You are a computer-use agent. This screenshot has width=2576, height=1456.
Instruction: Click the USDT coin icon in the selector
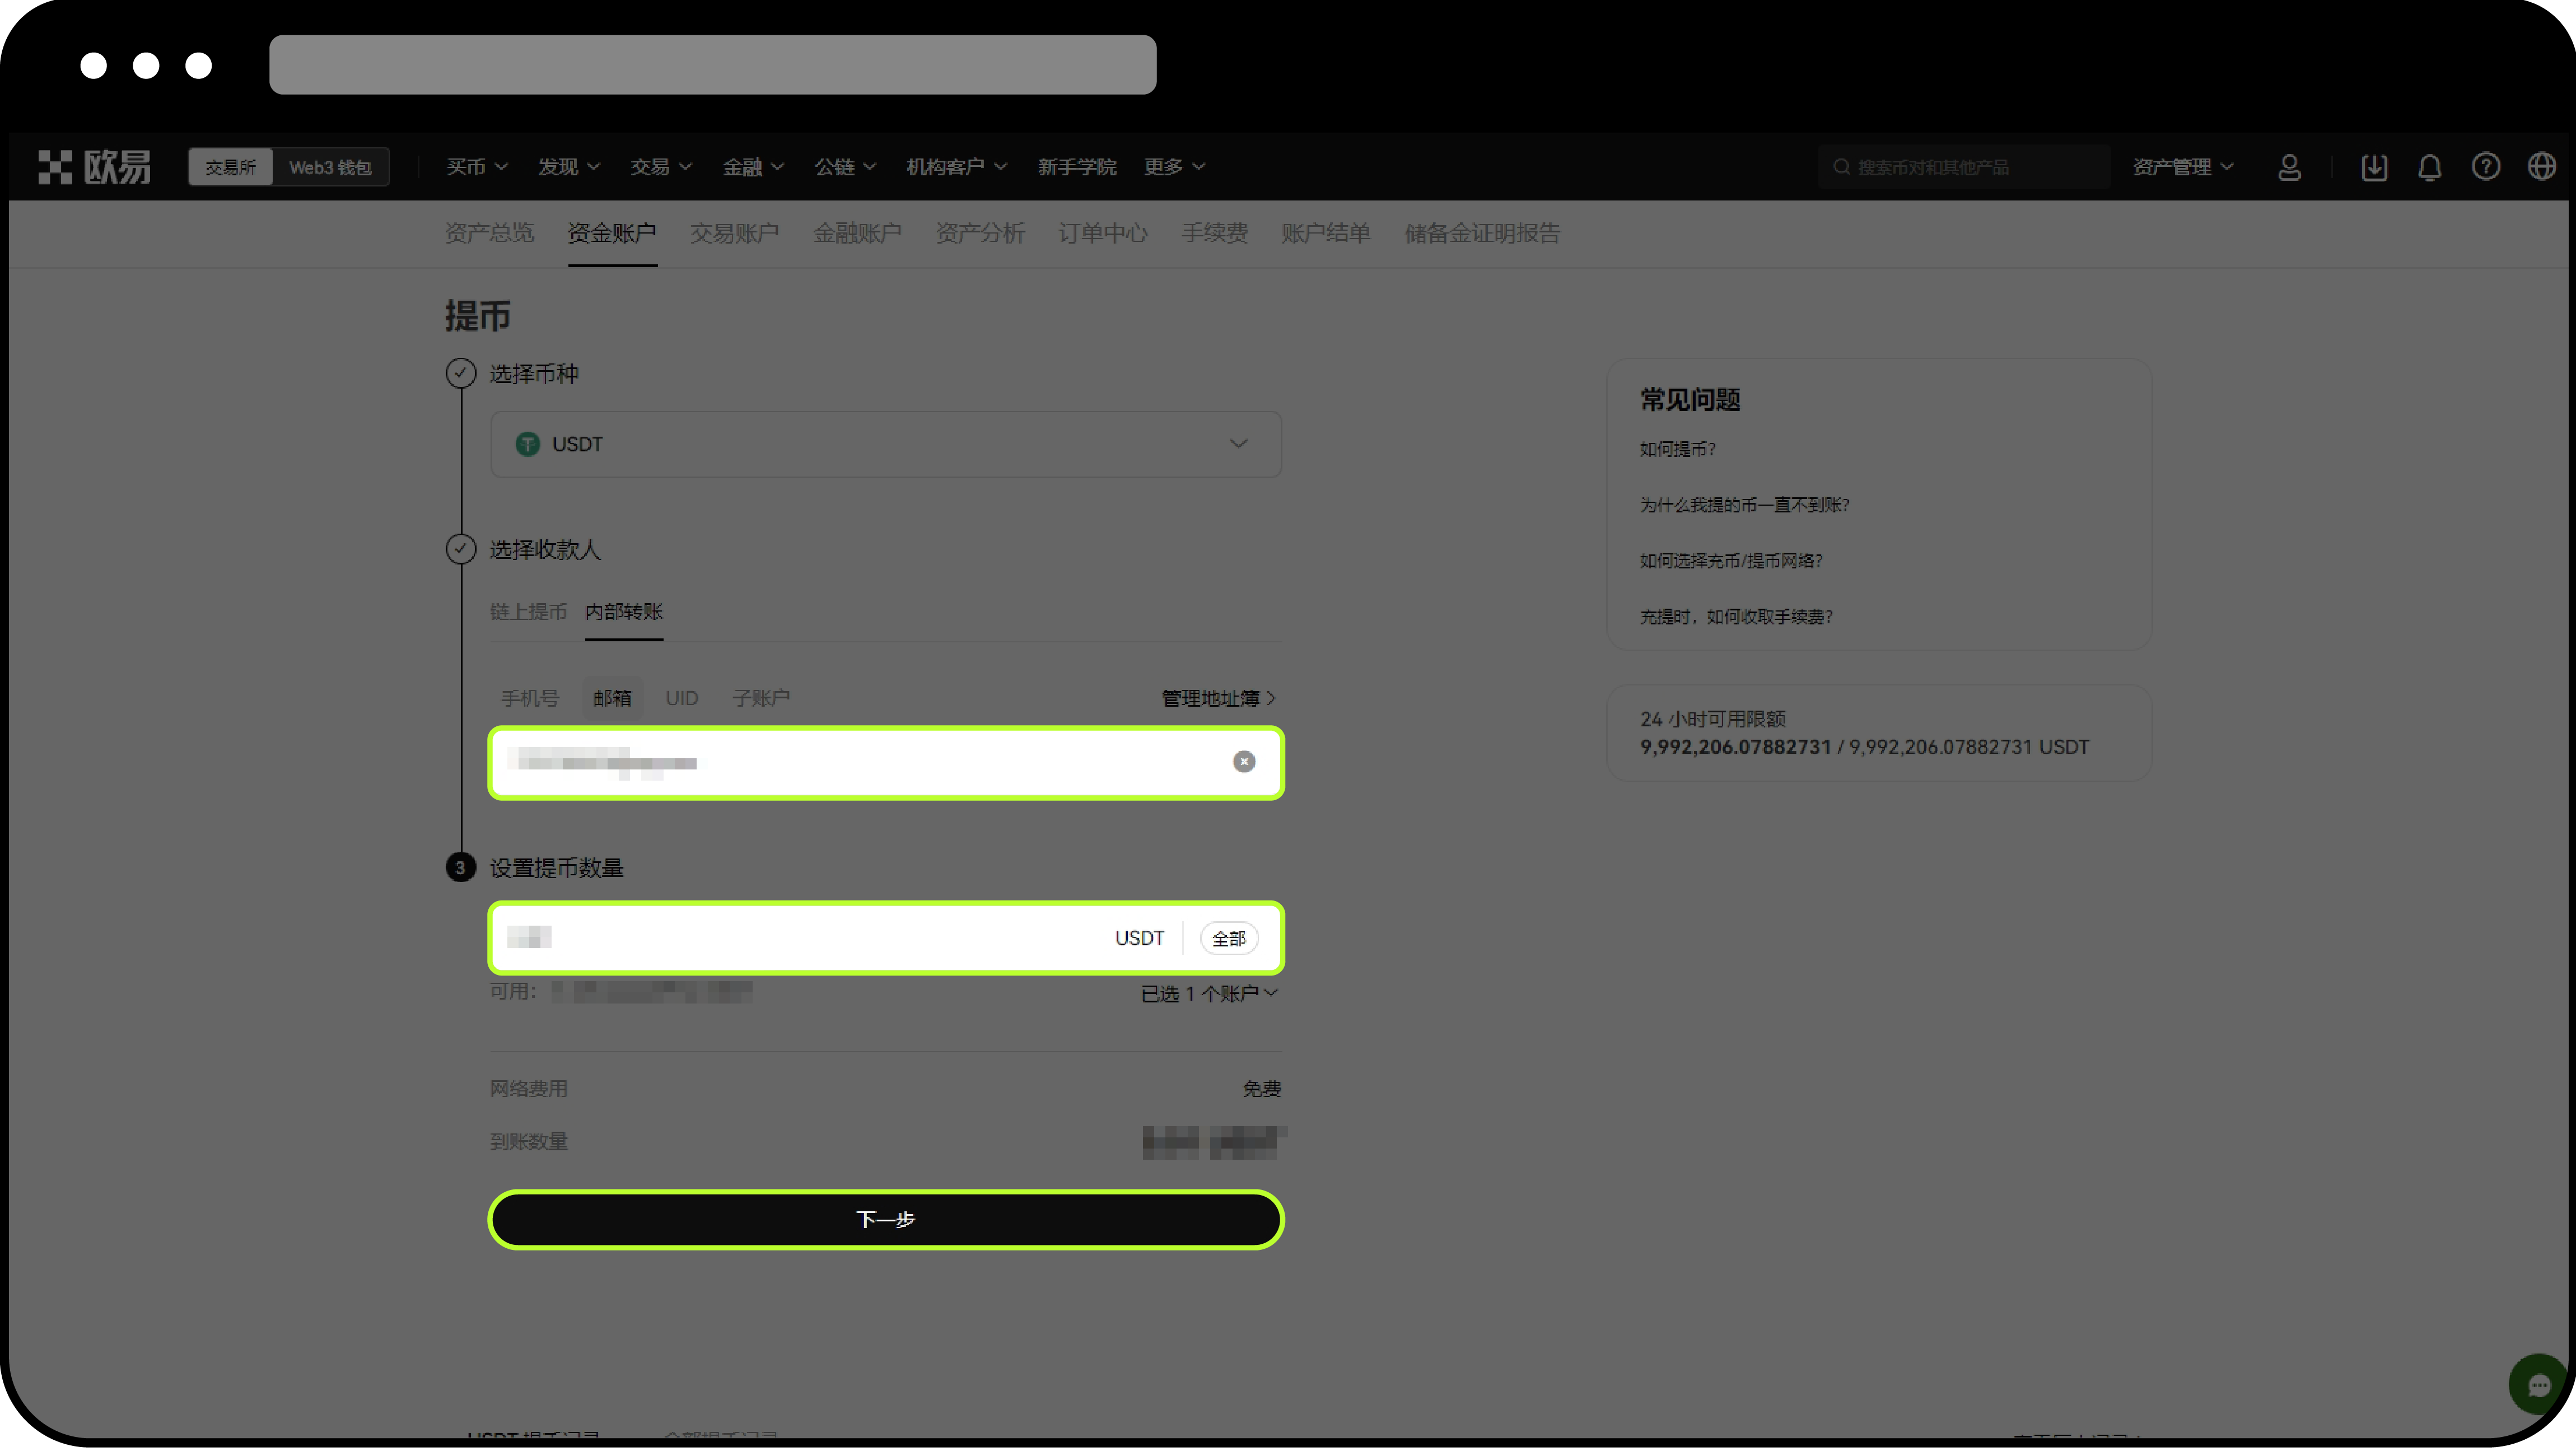[527, 444]
